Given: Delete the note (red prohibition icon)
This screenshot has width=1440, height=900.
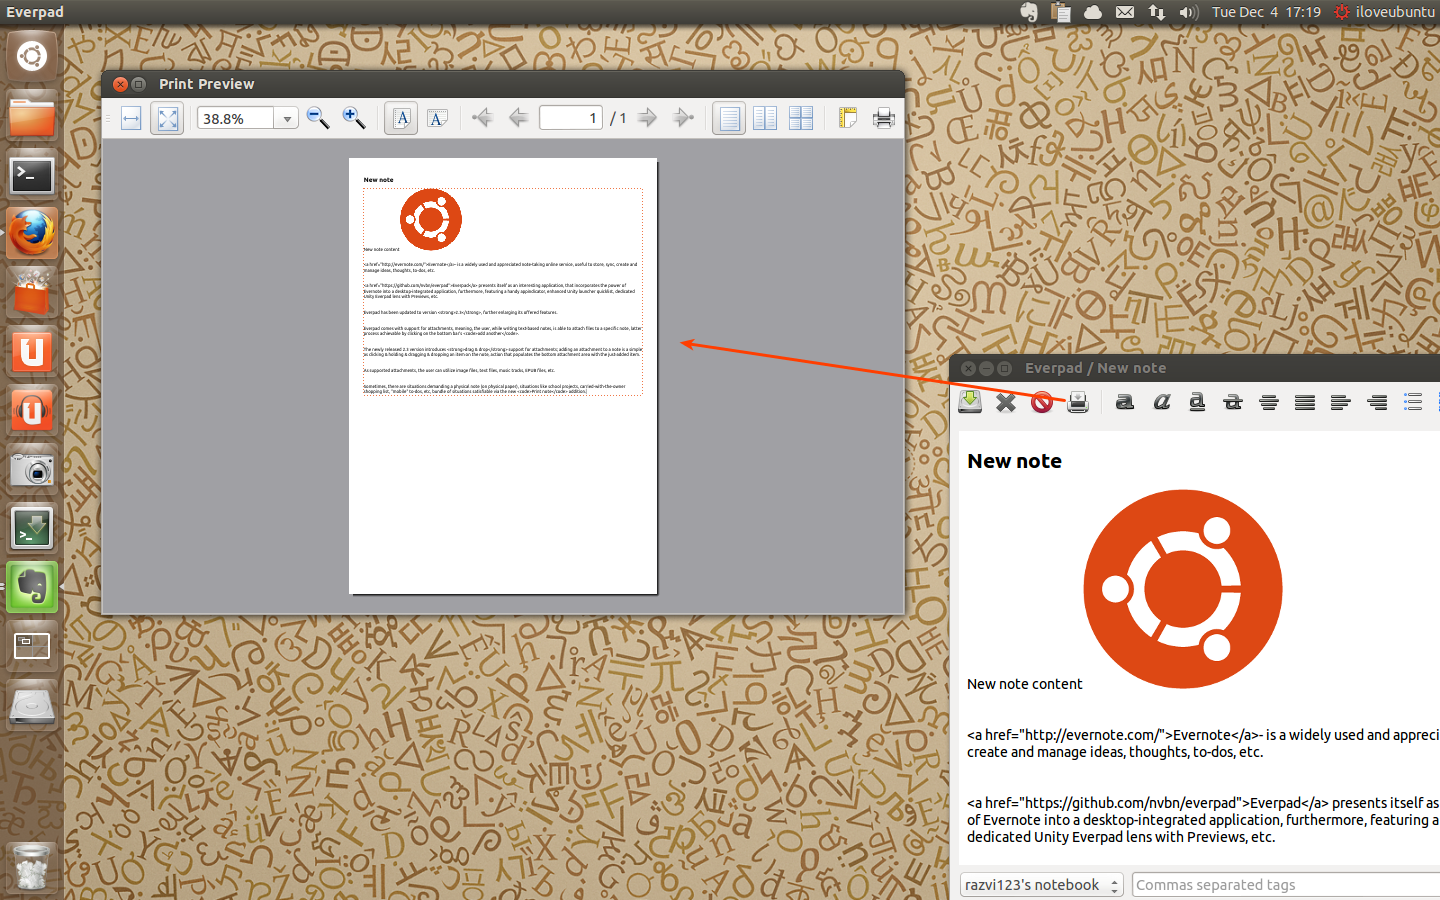Looking at the screenshot, I should point(1042,402).
